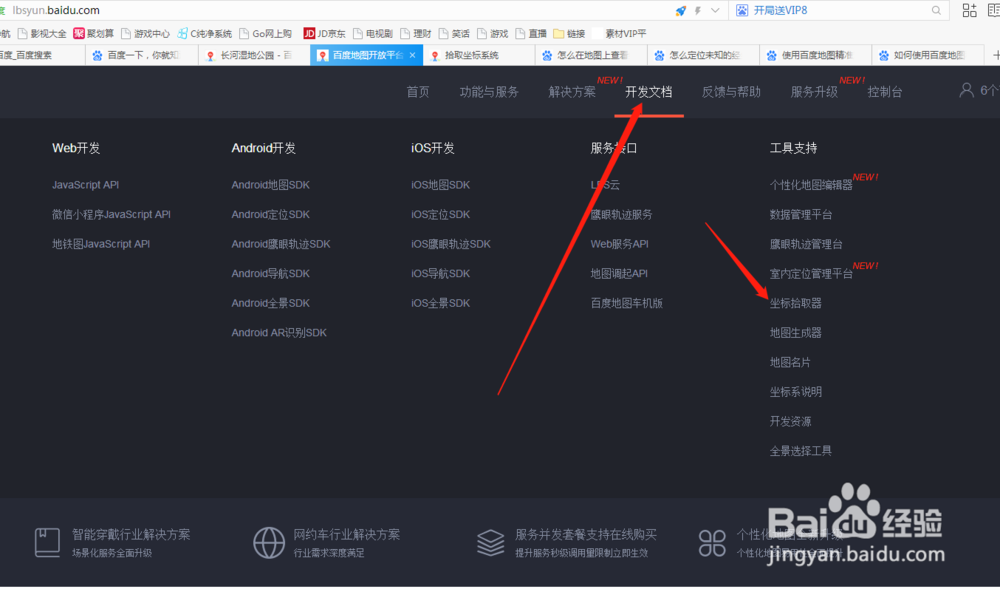Open iOS全景SDK link

coord(441,303)
